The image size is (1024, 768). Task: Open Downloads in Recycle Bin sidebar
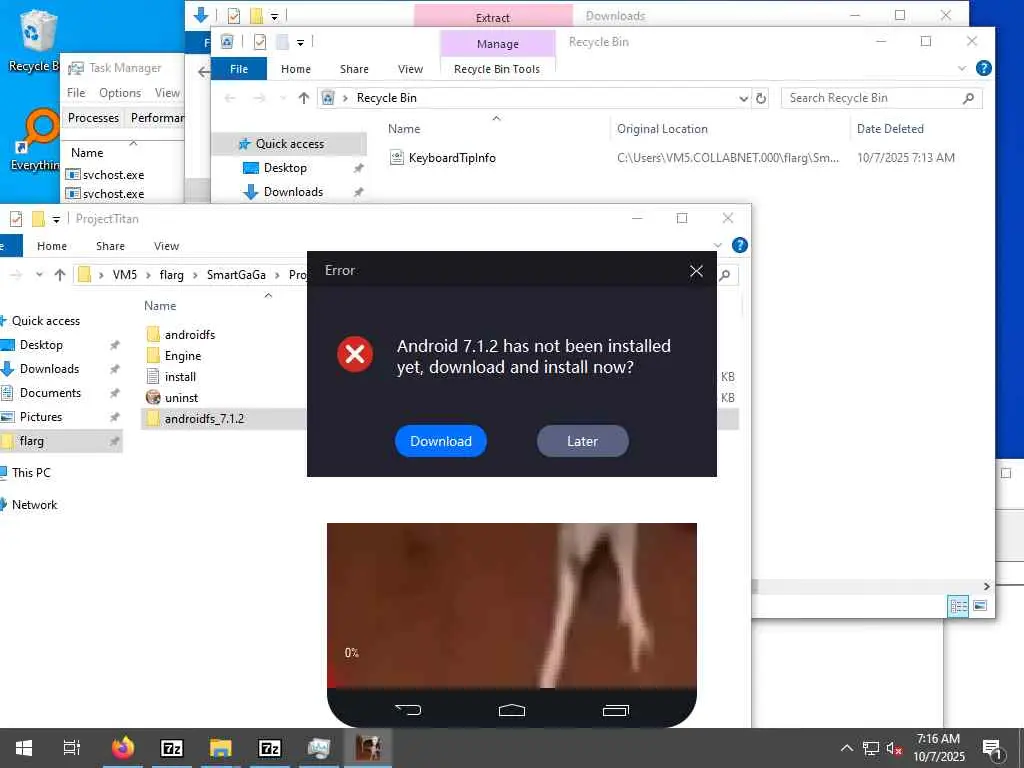(293, 192)
